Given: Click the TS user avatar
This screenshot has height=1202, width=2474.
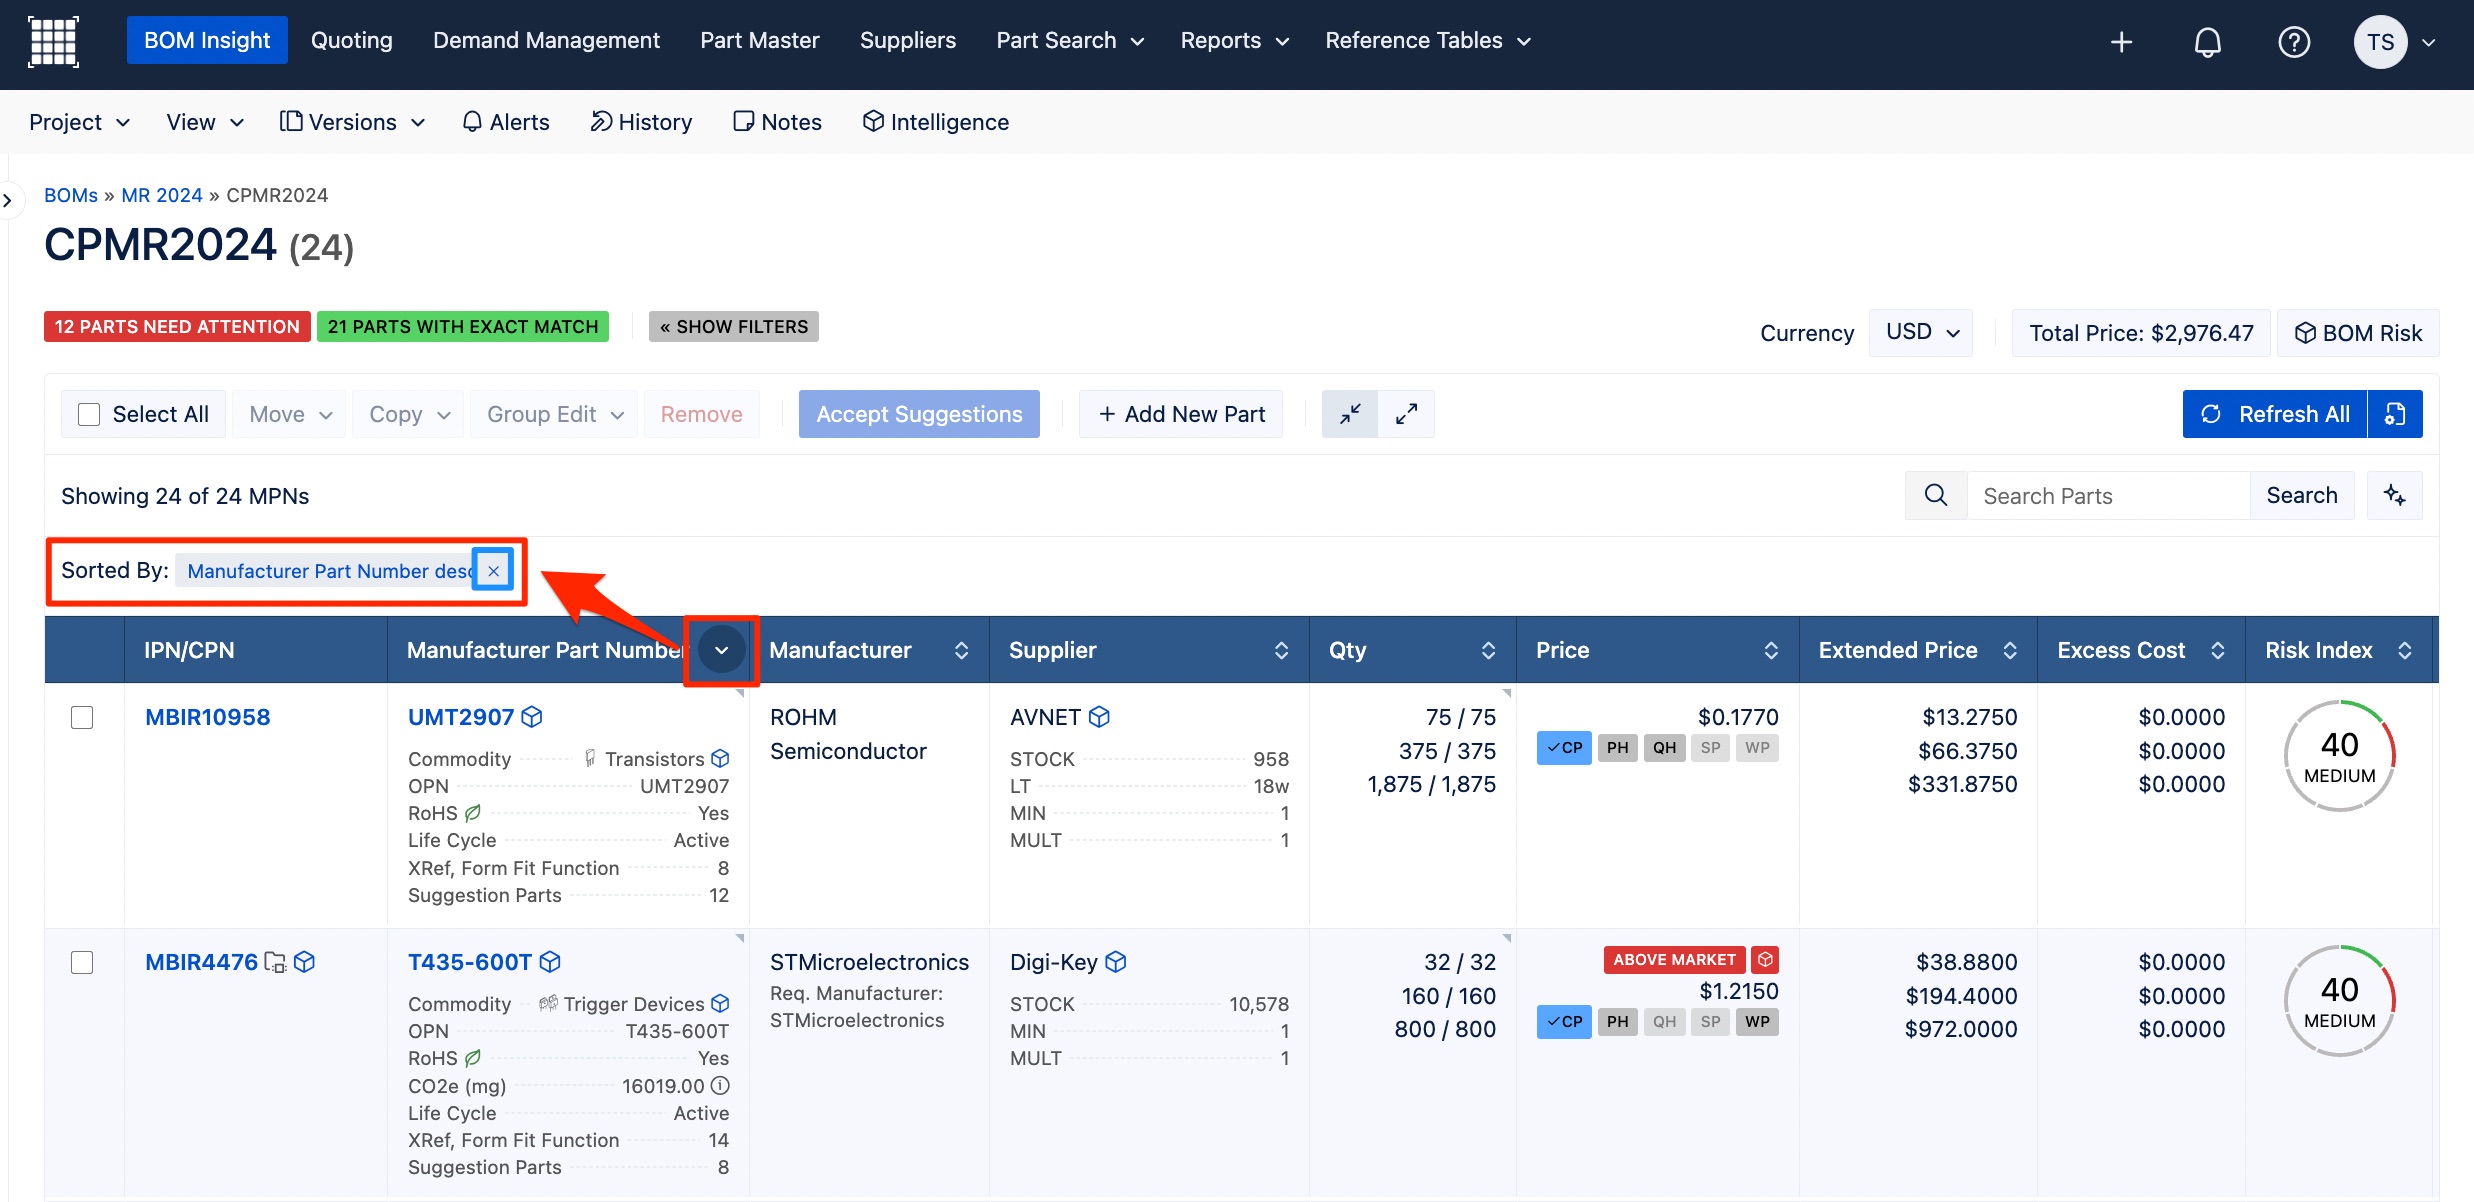Looking at the screenshot, I should [x=2380, y=42].
